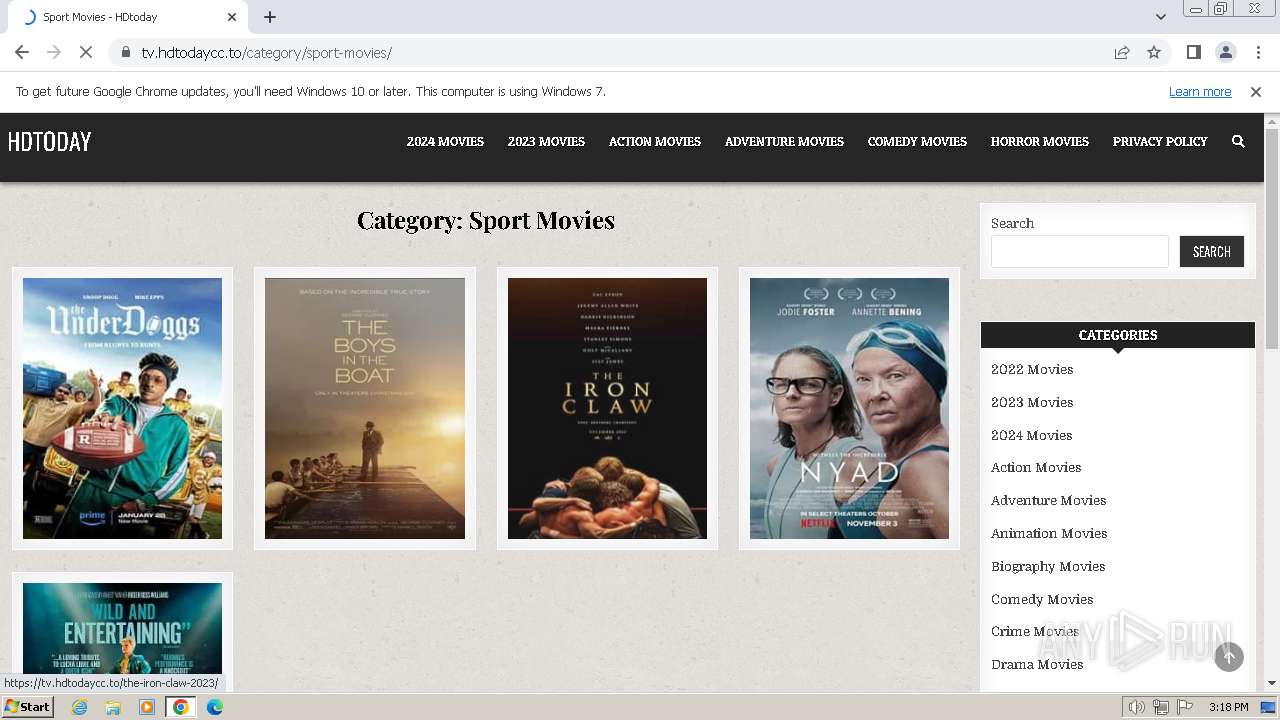
Task: Click the address bar URL
Action: click(266, 53)
